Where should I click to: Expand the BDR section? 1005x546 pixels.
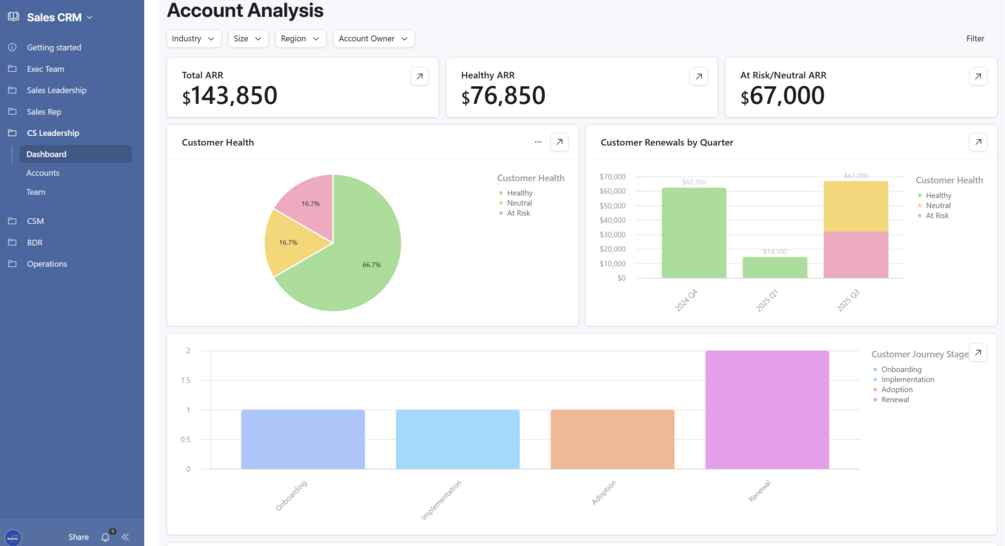point(35,242)
